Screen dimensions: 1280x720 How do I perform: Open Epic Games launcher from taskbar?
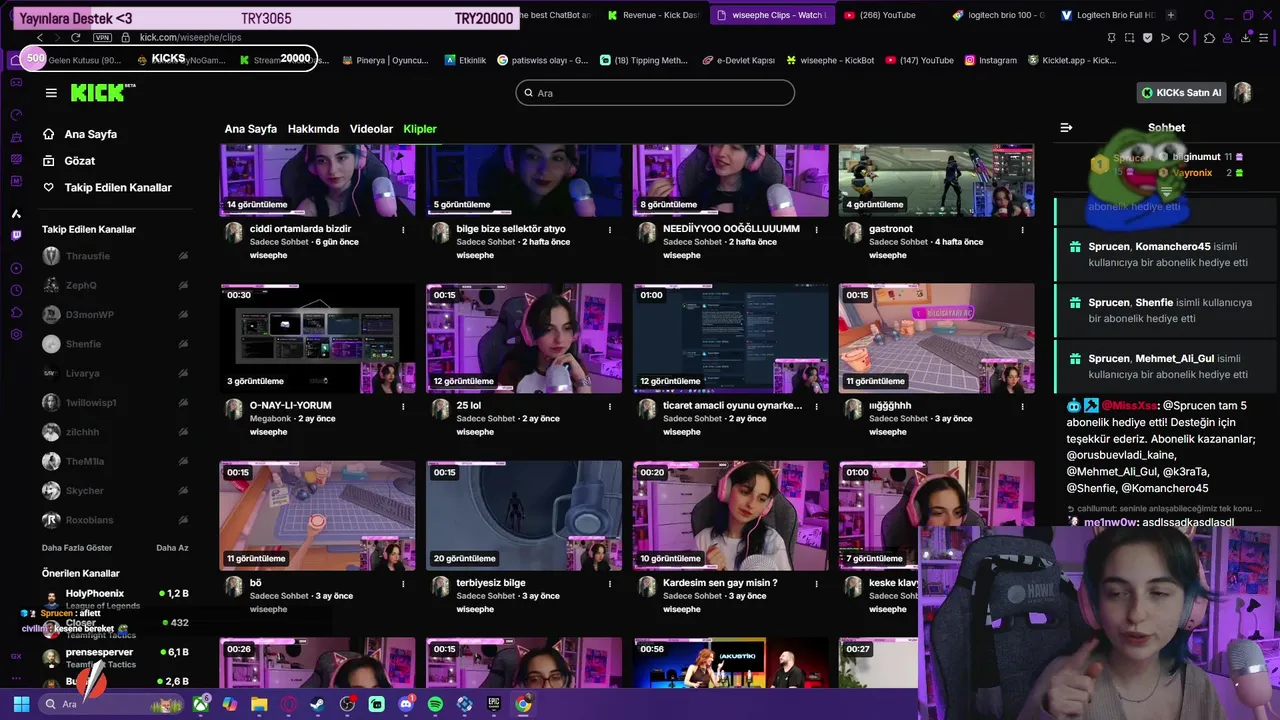(494, 704)
